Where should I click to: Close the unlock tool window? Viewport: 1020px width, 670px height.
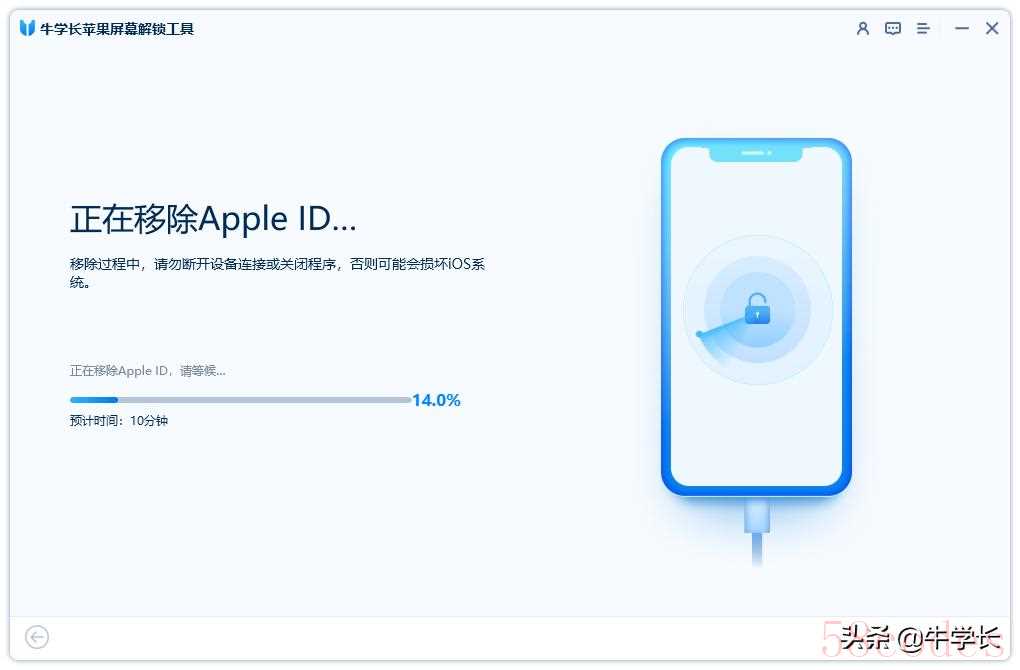991,29
